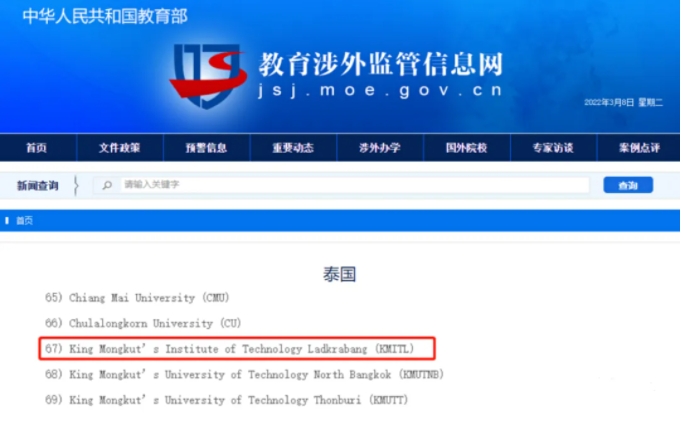Open the 首页 navigation tab
This screenshot has height=421, width=683.
pos(37,148)
